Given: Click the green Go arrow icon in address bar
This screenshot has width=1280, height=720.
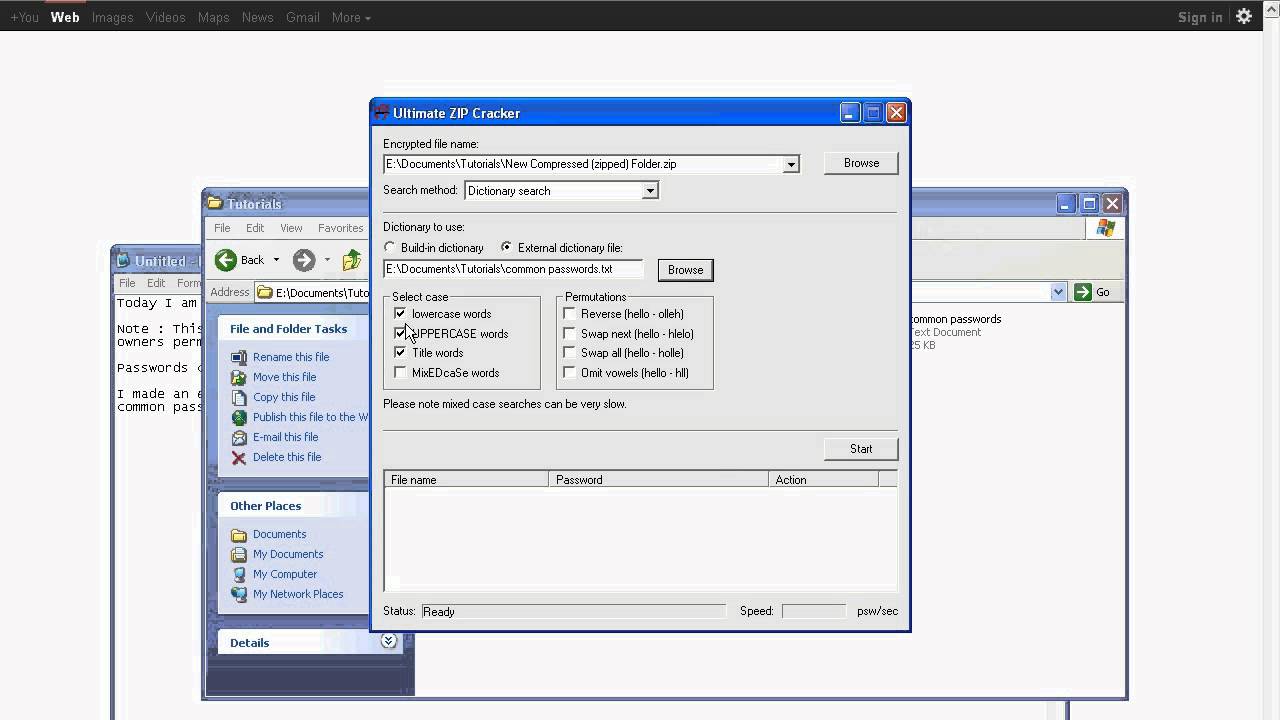Looking at the screenshot, I should click(1083, 292).
